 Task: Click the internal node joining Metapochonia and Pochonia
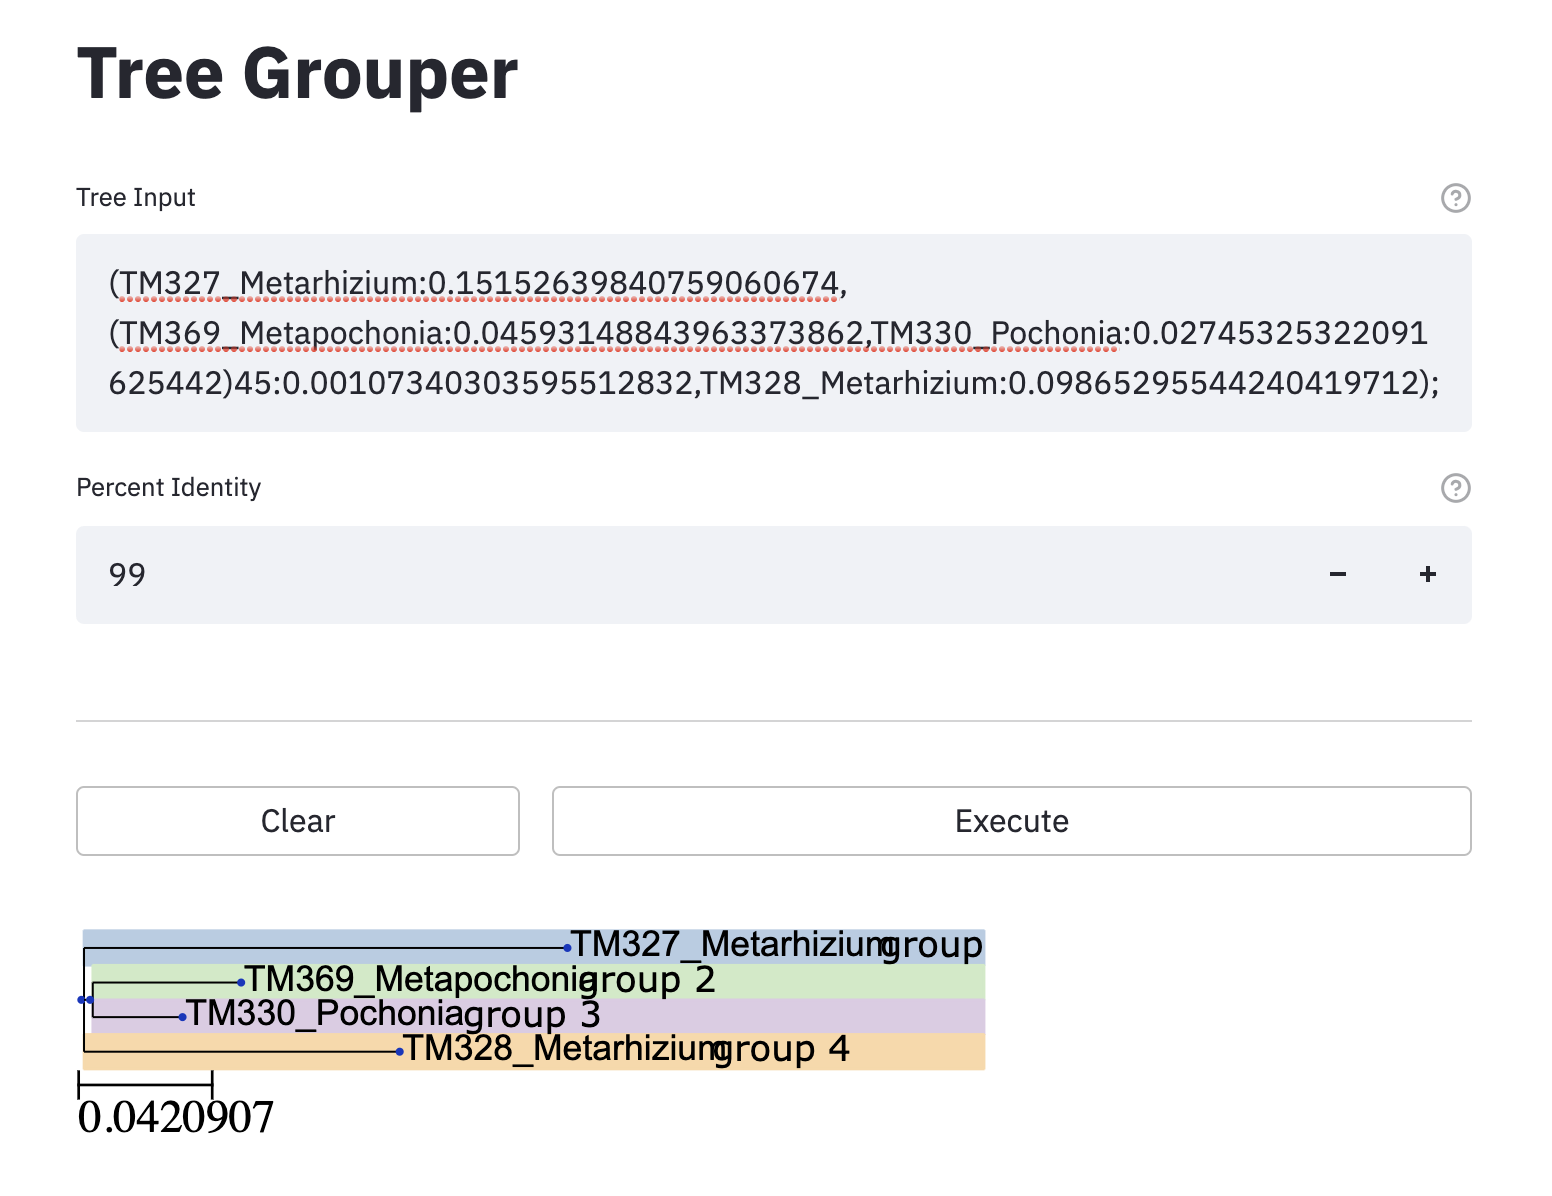pos(90,1000)
